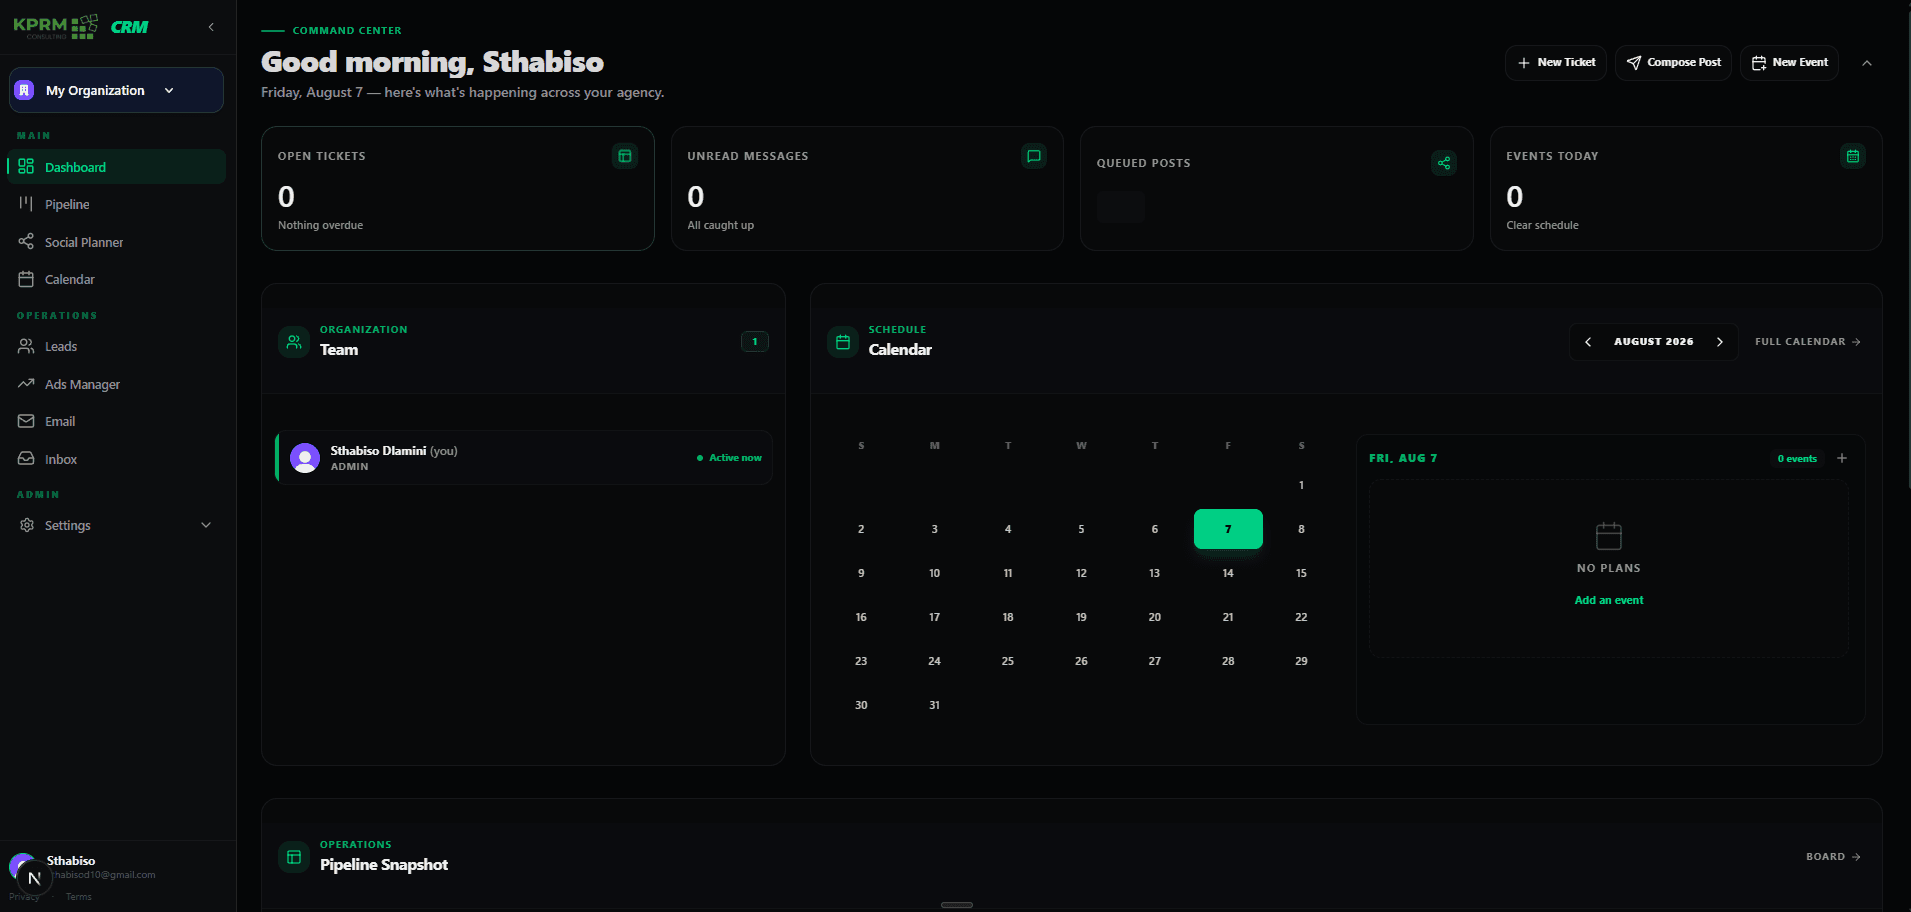Open the Terms link in the footer
The width and height of the screenshot is (1911, 912).
coord(79,897)
